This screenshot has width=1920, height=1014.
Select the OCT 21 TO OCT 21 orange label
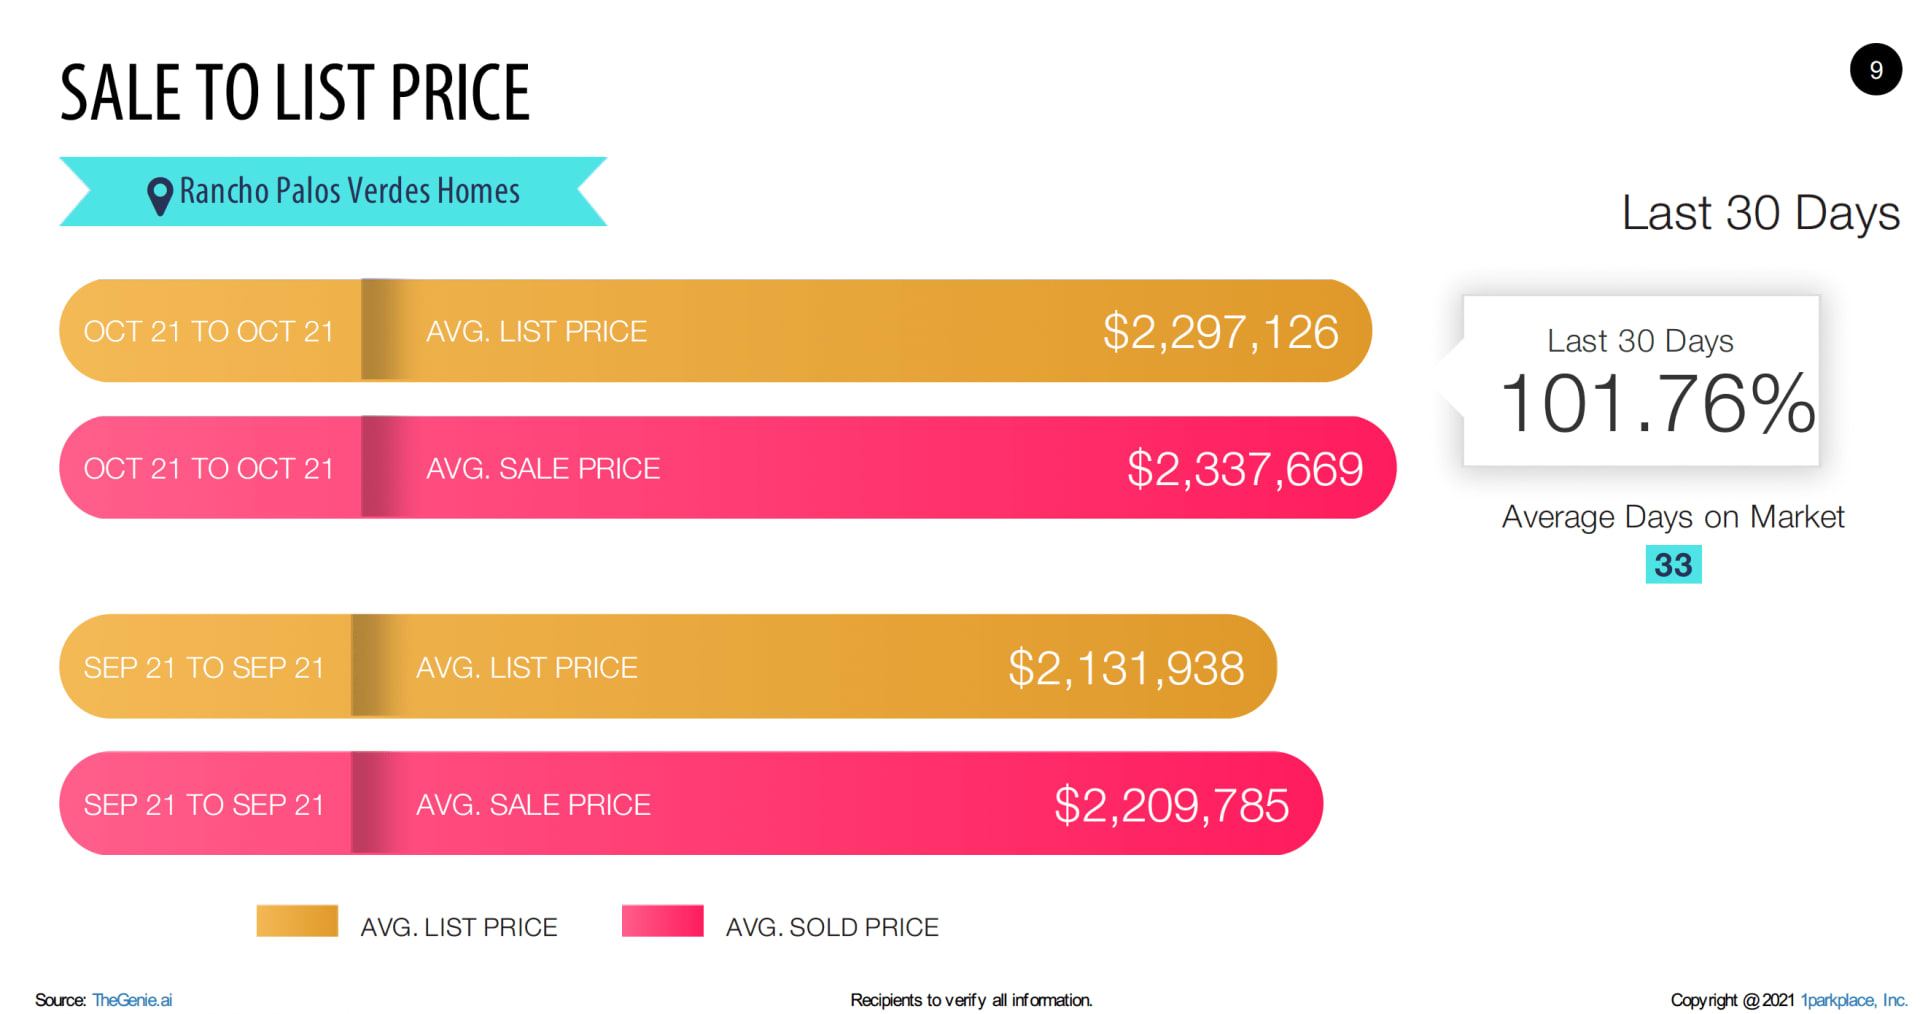(209, 332)
